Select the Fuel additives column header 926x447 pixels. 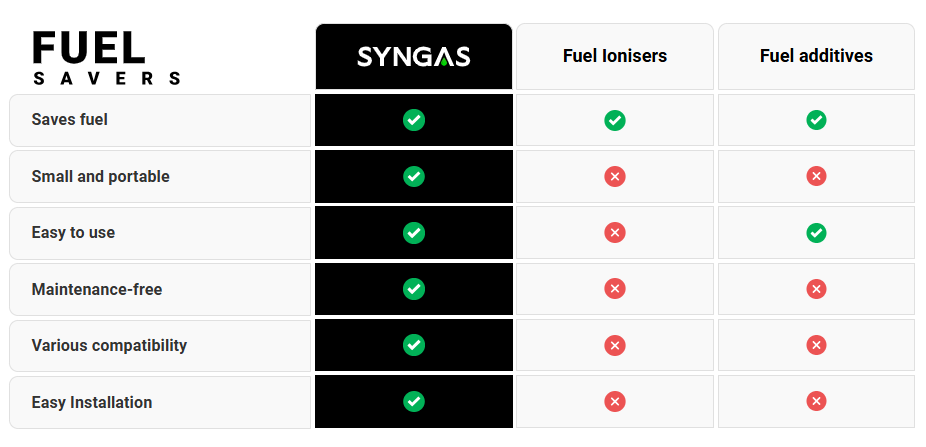tap(816, 56)
